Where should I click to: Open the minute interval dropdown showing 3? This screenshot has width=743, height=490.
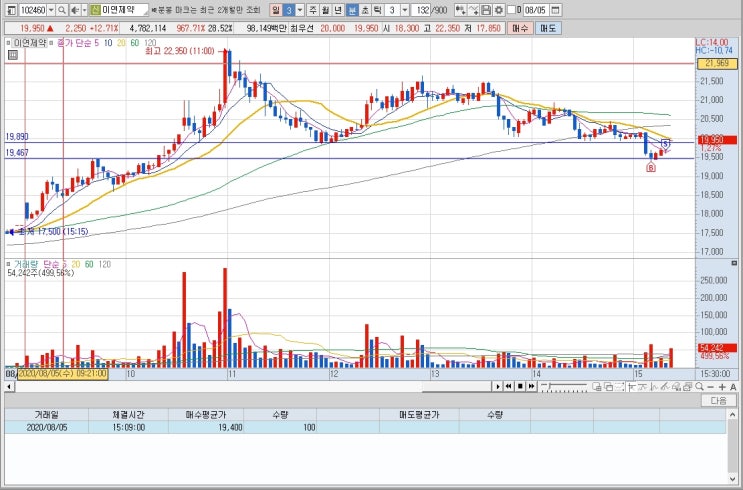pos(405,10)
